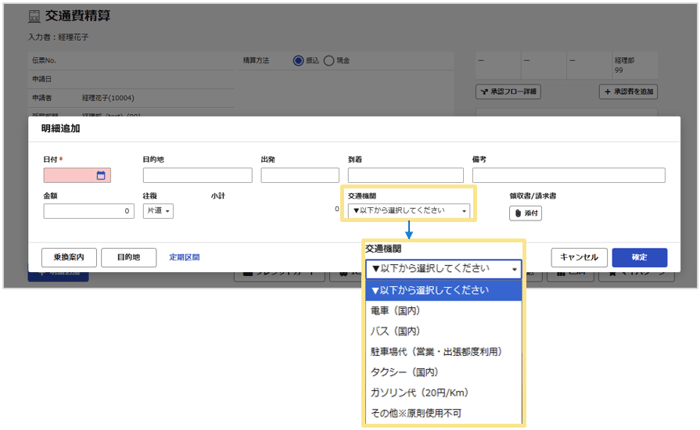Open the calendar picker in the 日付 field
The image size is (700, 430).
pos(101,175)
